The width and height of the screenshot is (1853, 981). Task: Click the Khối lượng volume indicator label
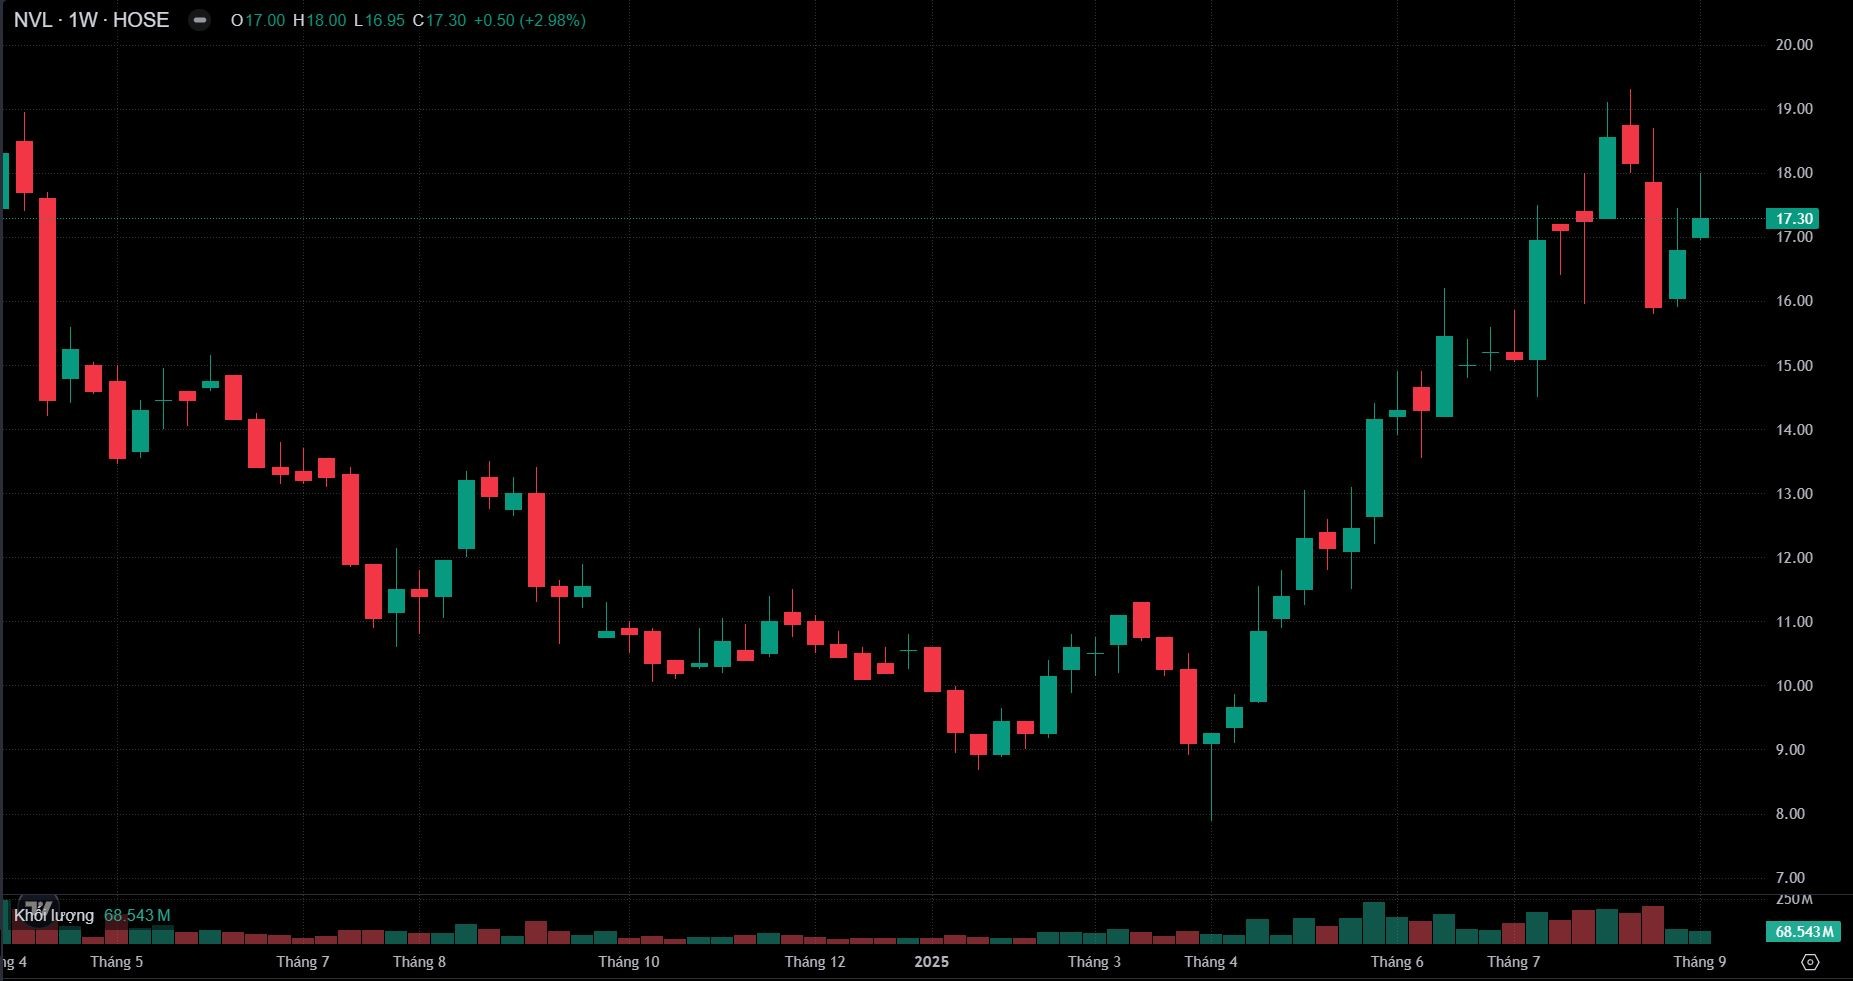coord(54,915)
